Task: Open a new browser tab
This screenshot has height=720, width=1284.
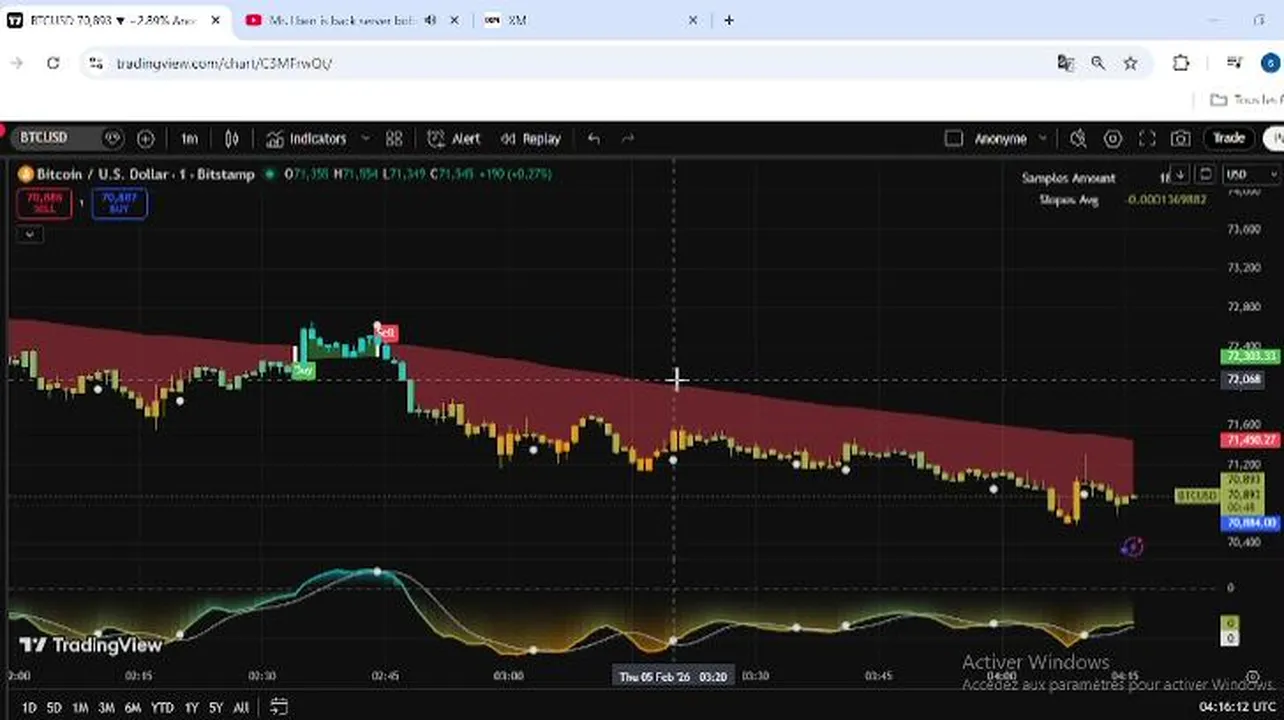Action: (x=729, y=20)
